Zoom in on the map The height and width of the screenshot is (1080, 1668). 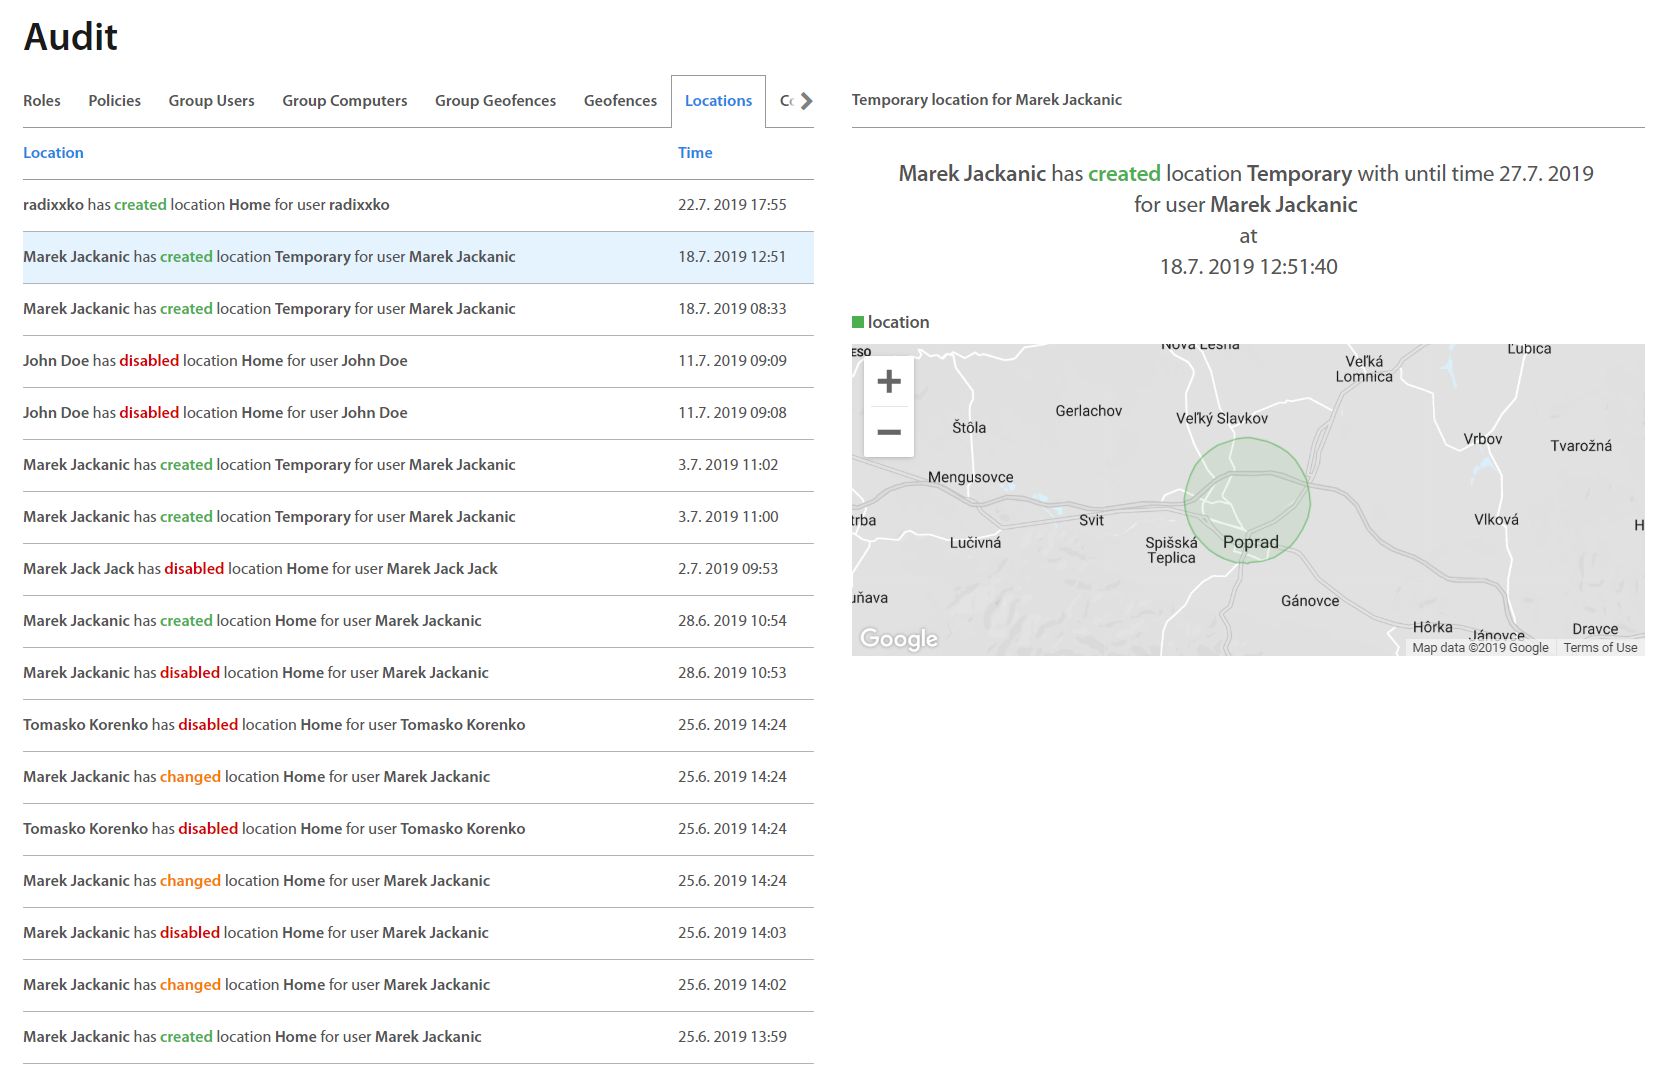(889, 382)
